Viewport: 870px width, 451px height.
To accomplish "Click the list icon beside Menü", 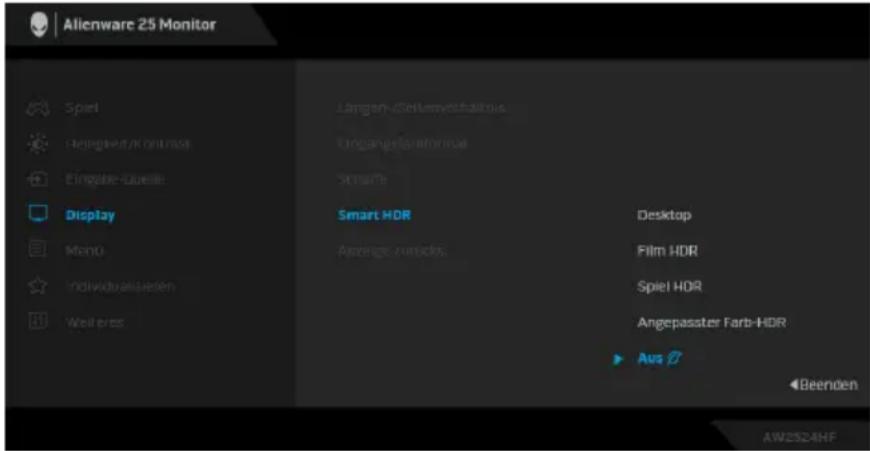I will click(37, 250).
